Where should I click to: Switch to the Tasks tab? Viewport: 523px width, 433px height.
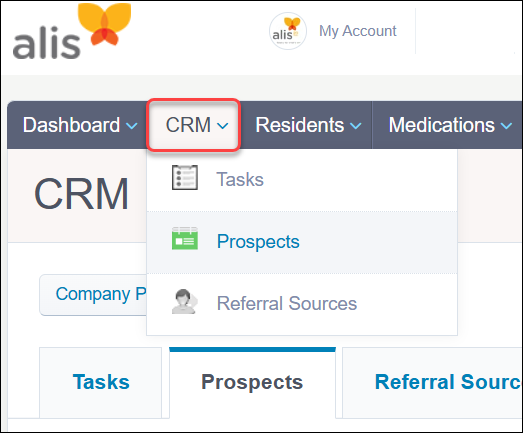click(x=101, y=382)
